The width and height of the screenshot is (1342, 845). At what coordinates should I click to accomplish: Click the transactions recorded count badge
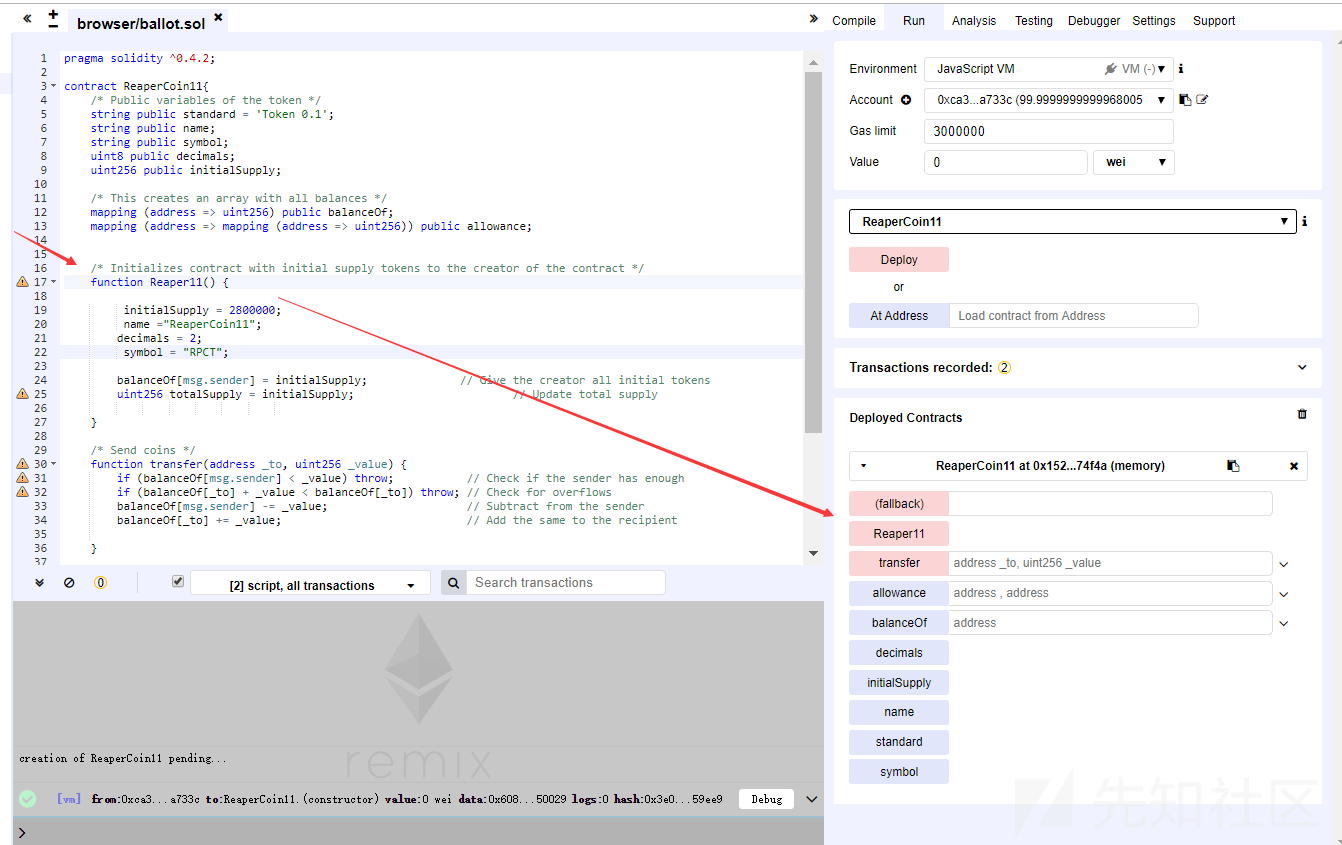(1004, 368)
